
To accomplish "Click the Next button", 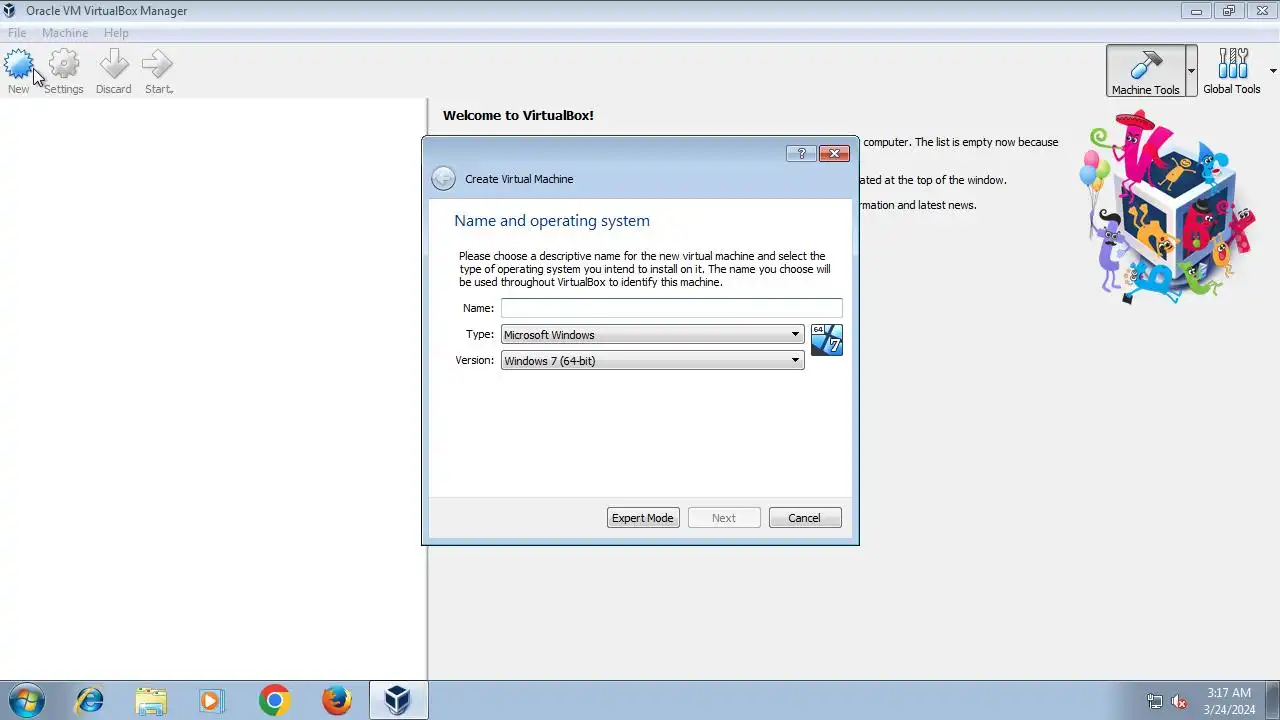I will 724,518.
